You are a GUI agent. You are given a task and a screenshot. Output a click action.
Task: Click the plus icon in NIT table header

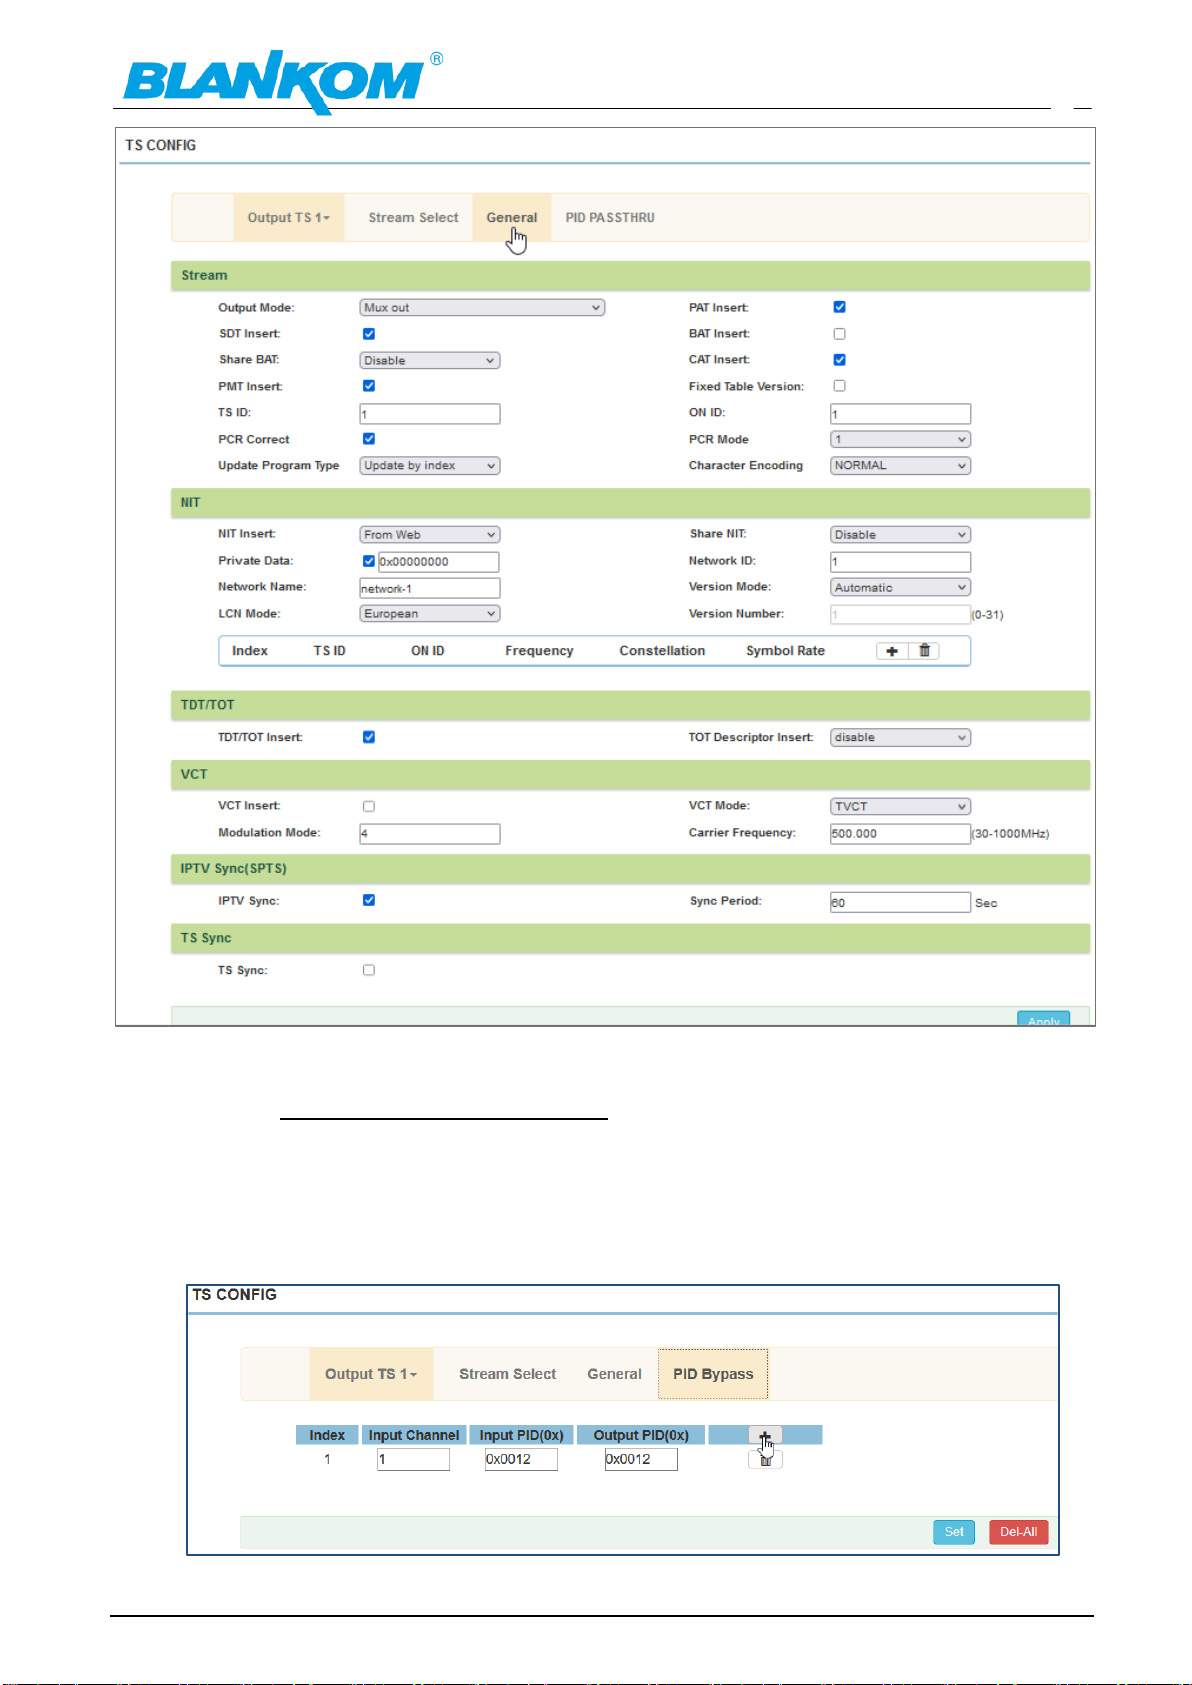tap(892, 651)
